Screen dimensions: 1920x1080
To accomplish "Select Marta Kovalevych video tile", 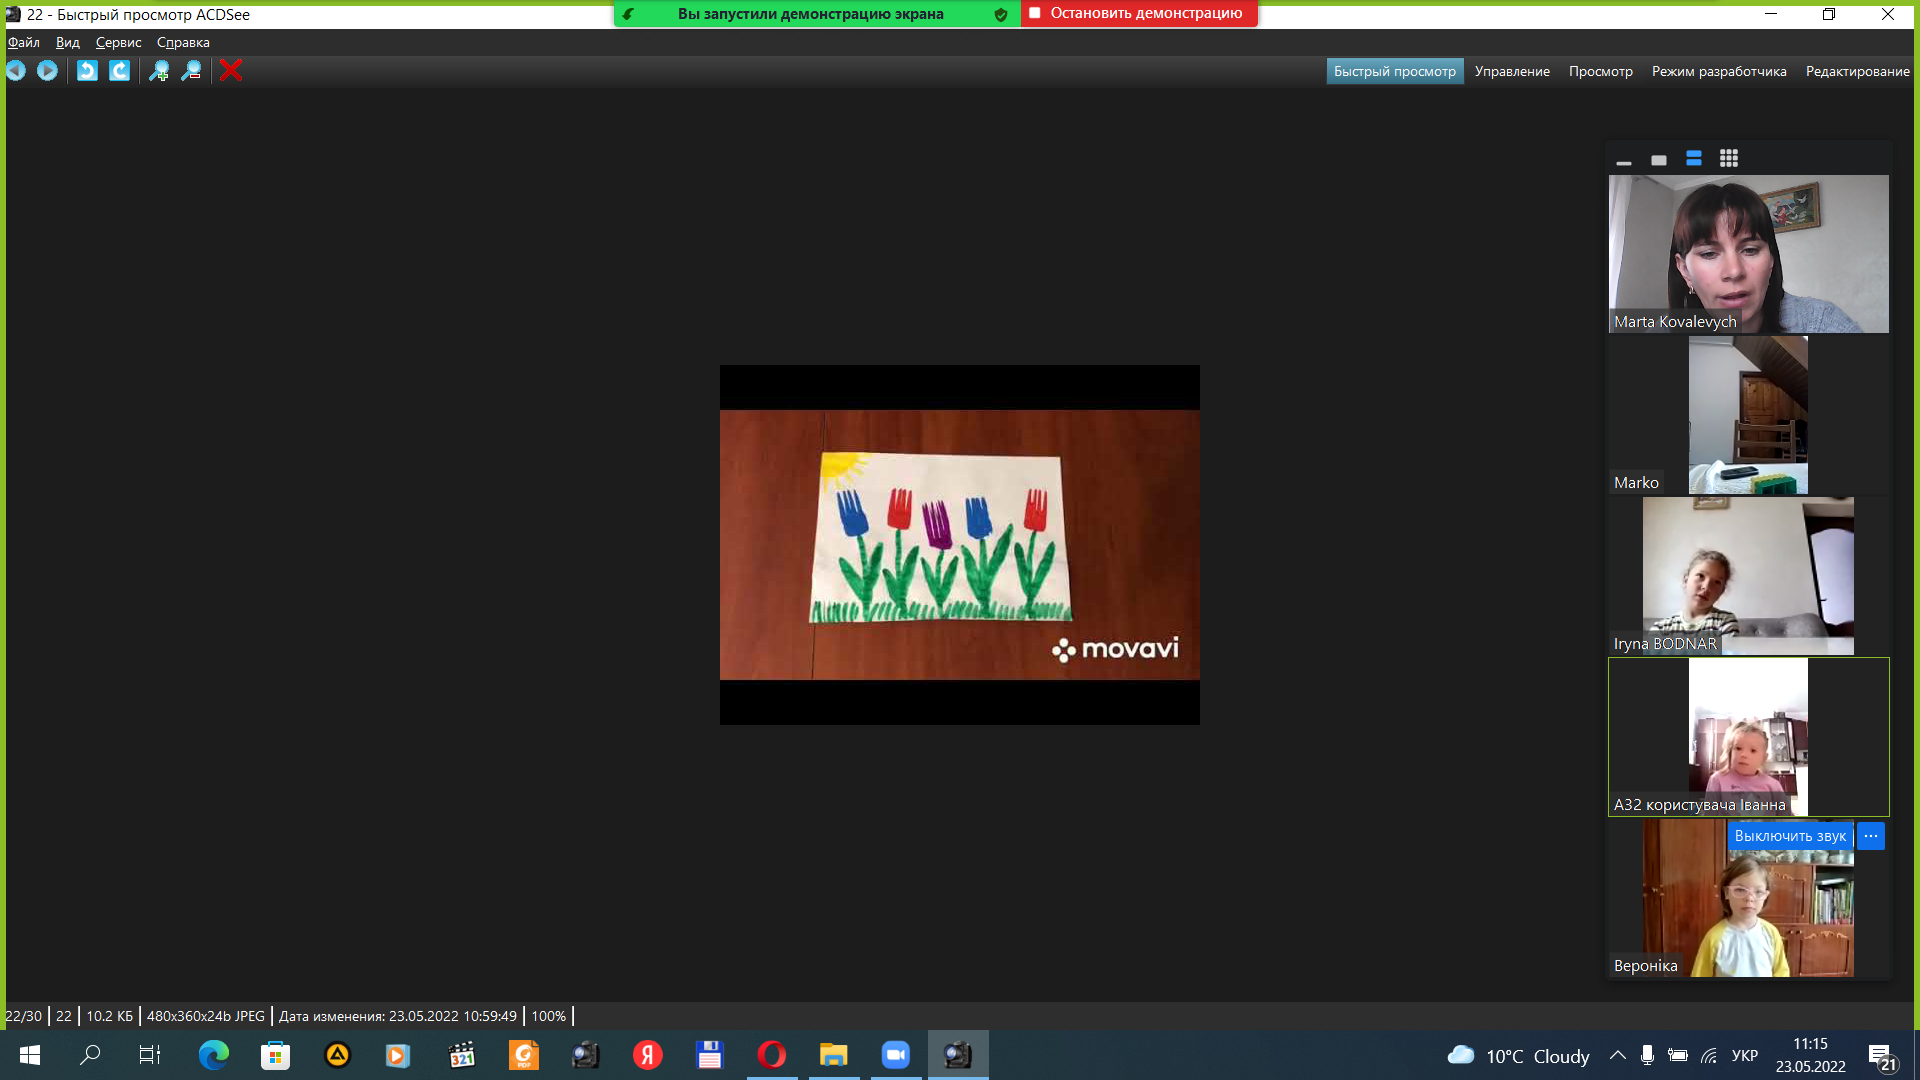I will (x=1749, y=254).
